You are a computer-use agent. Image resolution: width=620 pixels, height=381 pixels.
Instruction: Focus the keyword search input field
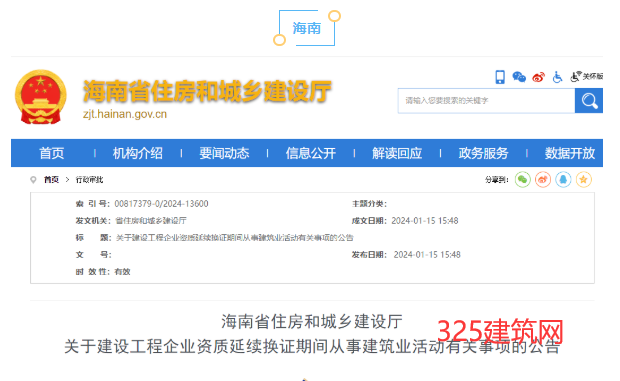coord(486,101)
